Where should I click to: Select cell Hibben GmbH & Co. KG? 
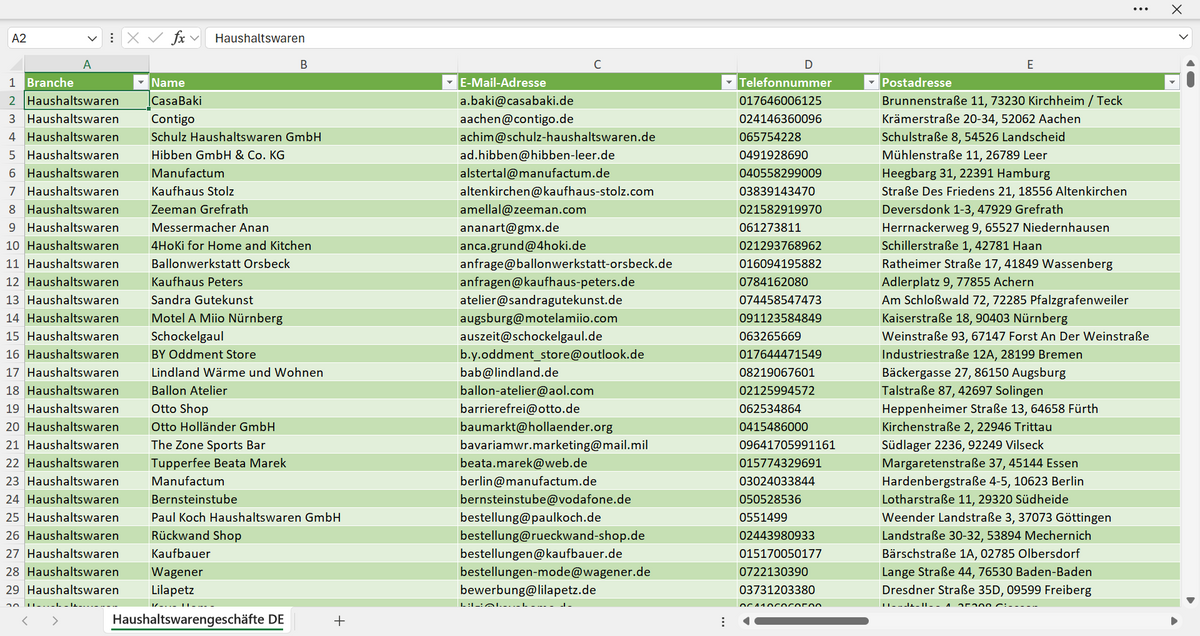(303, 155)
